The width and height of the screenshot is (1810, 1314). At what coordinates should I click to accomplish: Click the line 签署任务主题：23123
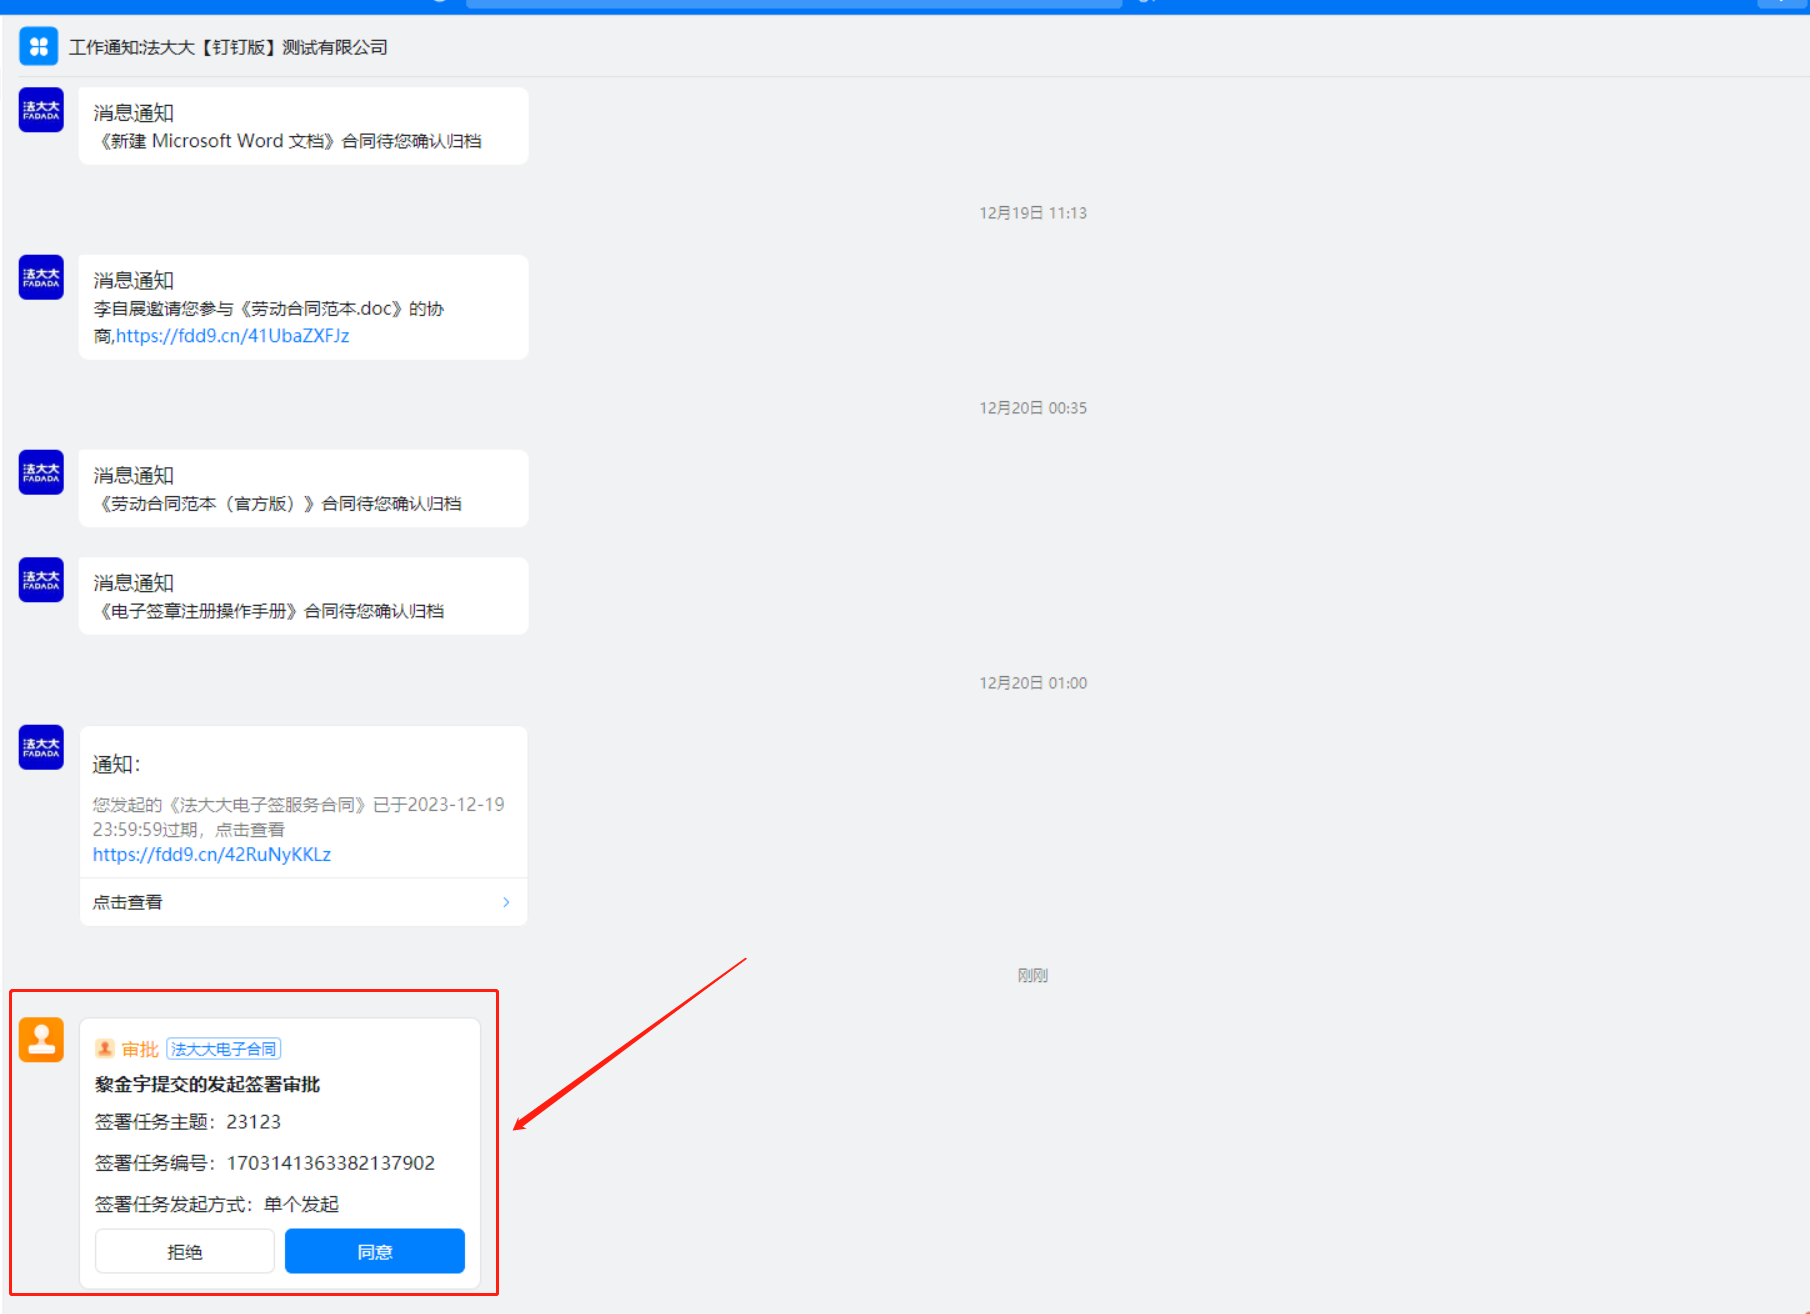pos(188,1122)
